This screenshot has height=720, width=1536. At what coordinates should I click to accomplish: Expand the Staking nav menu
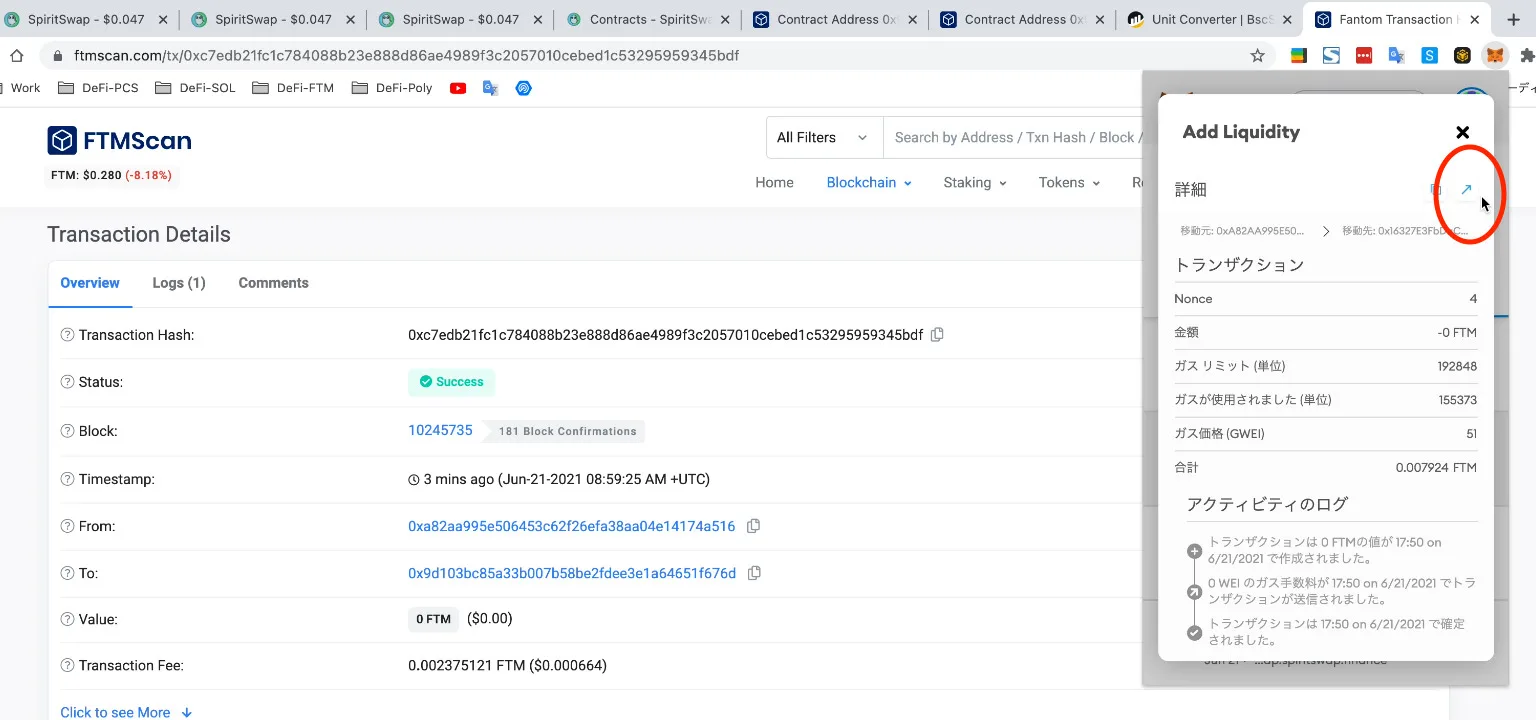pos(975,183)
